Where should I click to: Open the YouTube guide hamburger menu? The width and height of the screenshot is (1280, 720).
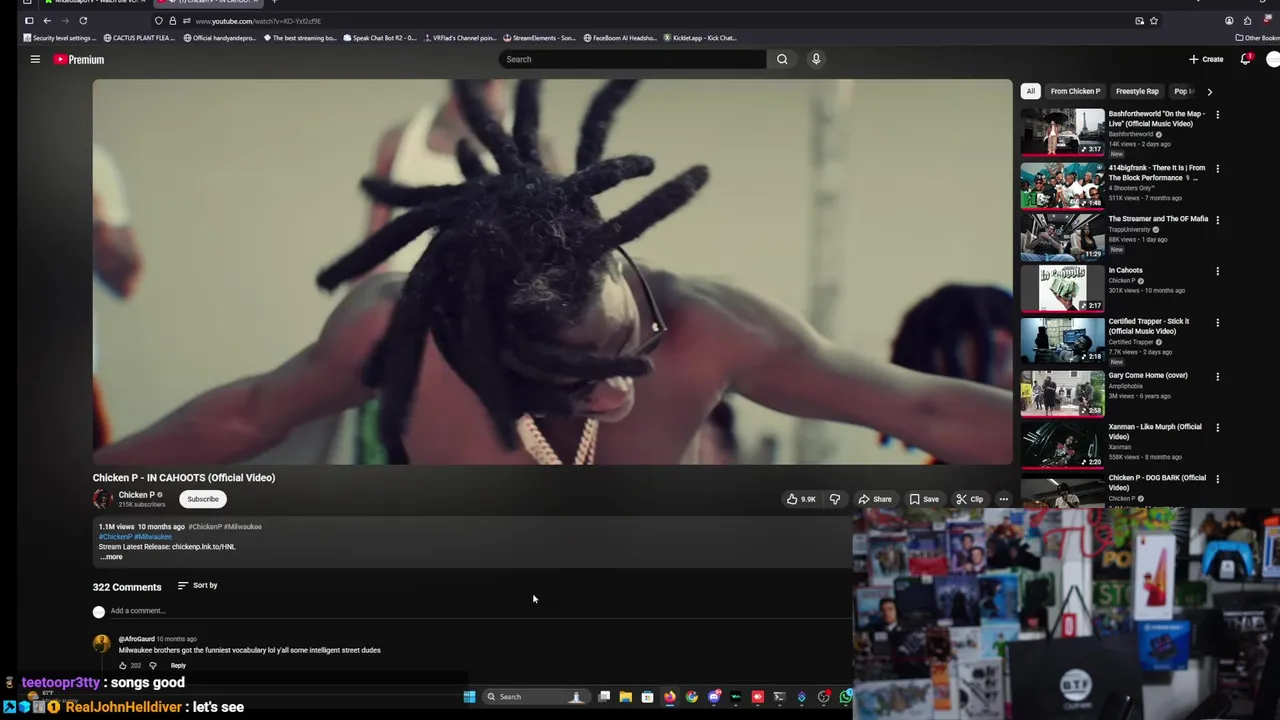tap(35, 59)
